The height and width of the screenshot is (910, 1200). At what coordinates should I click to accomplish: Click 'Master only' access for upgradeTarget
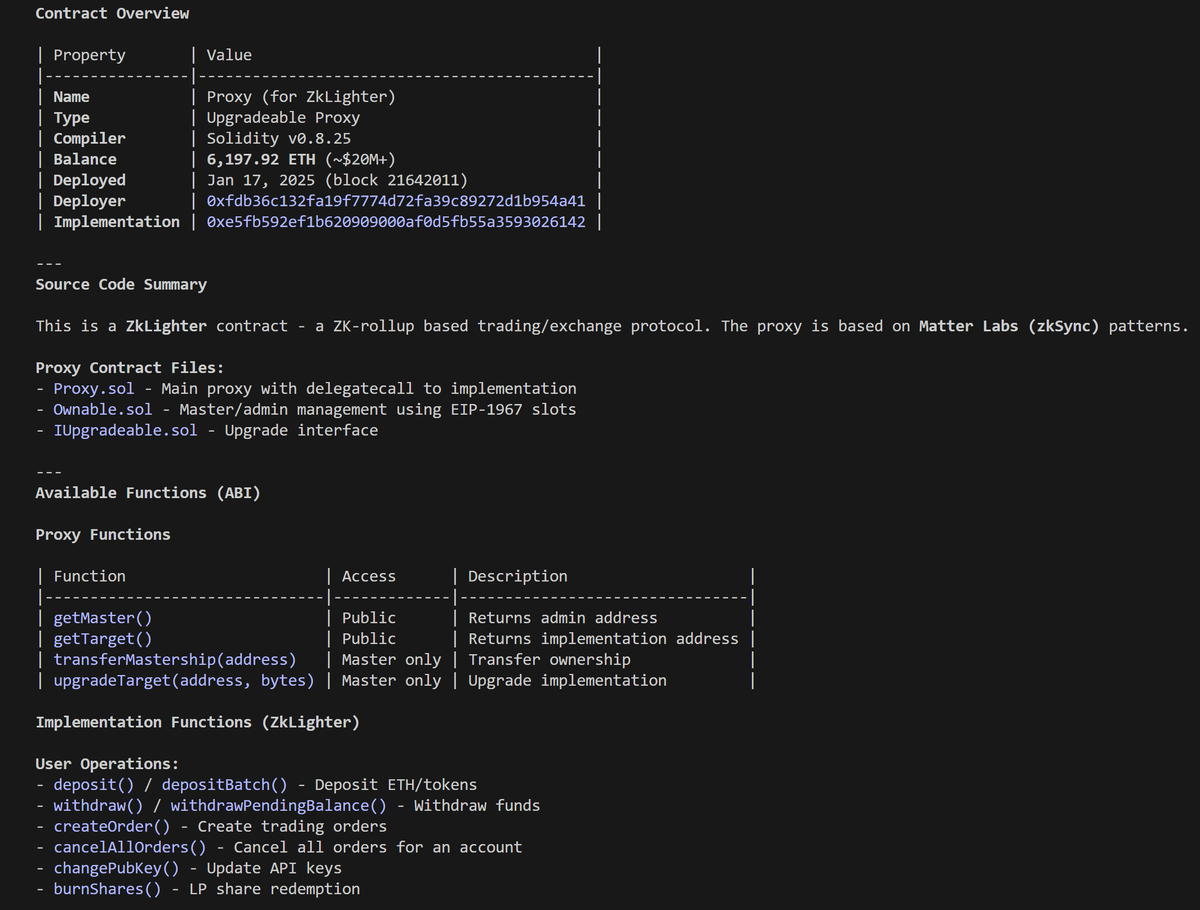pyautogui.click(x=391, y=680)
